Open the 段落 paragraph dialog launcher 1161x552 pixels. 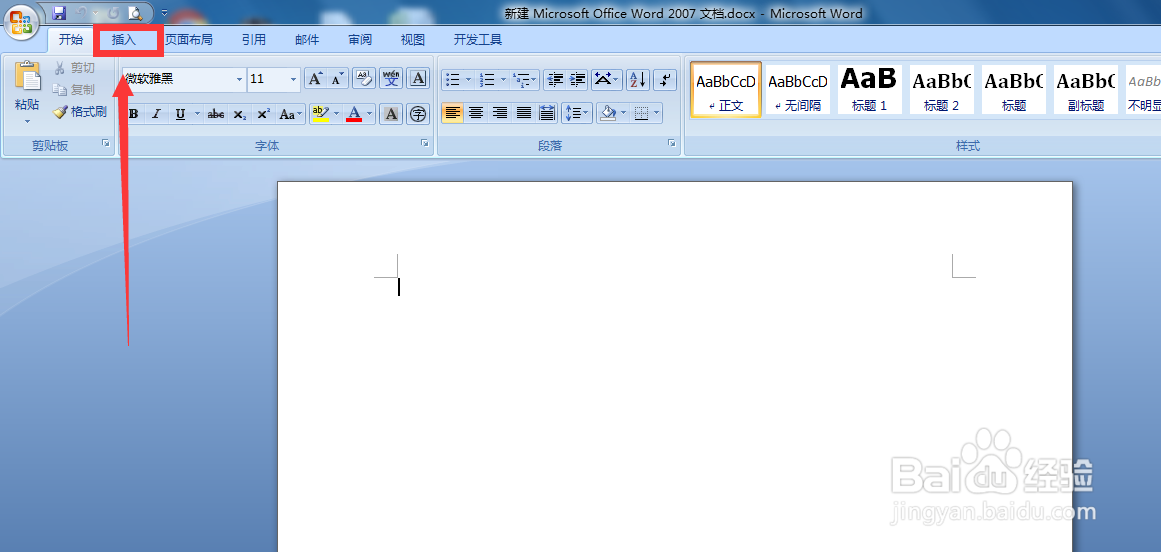672,144
